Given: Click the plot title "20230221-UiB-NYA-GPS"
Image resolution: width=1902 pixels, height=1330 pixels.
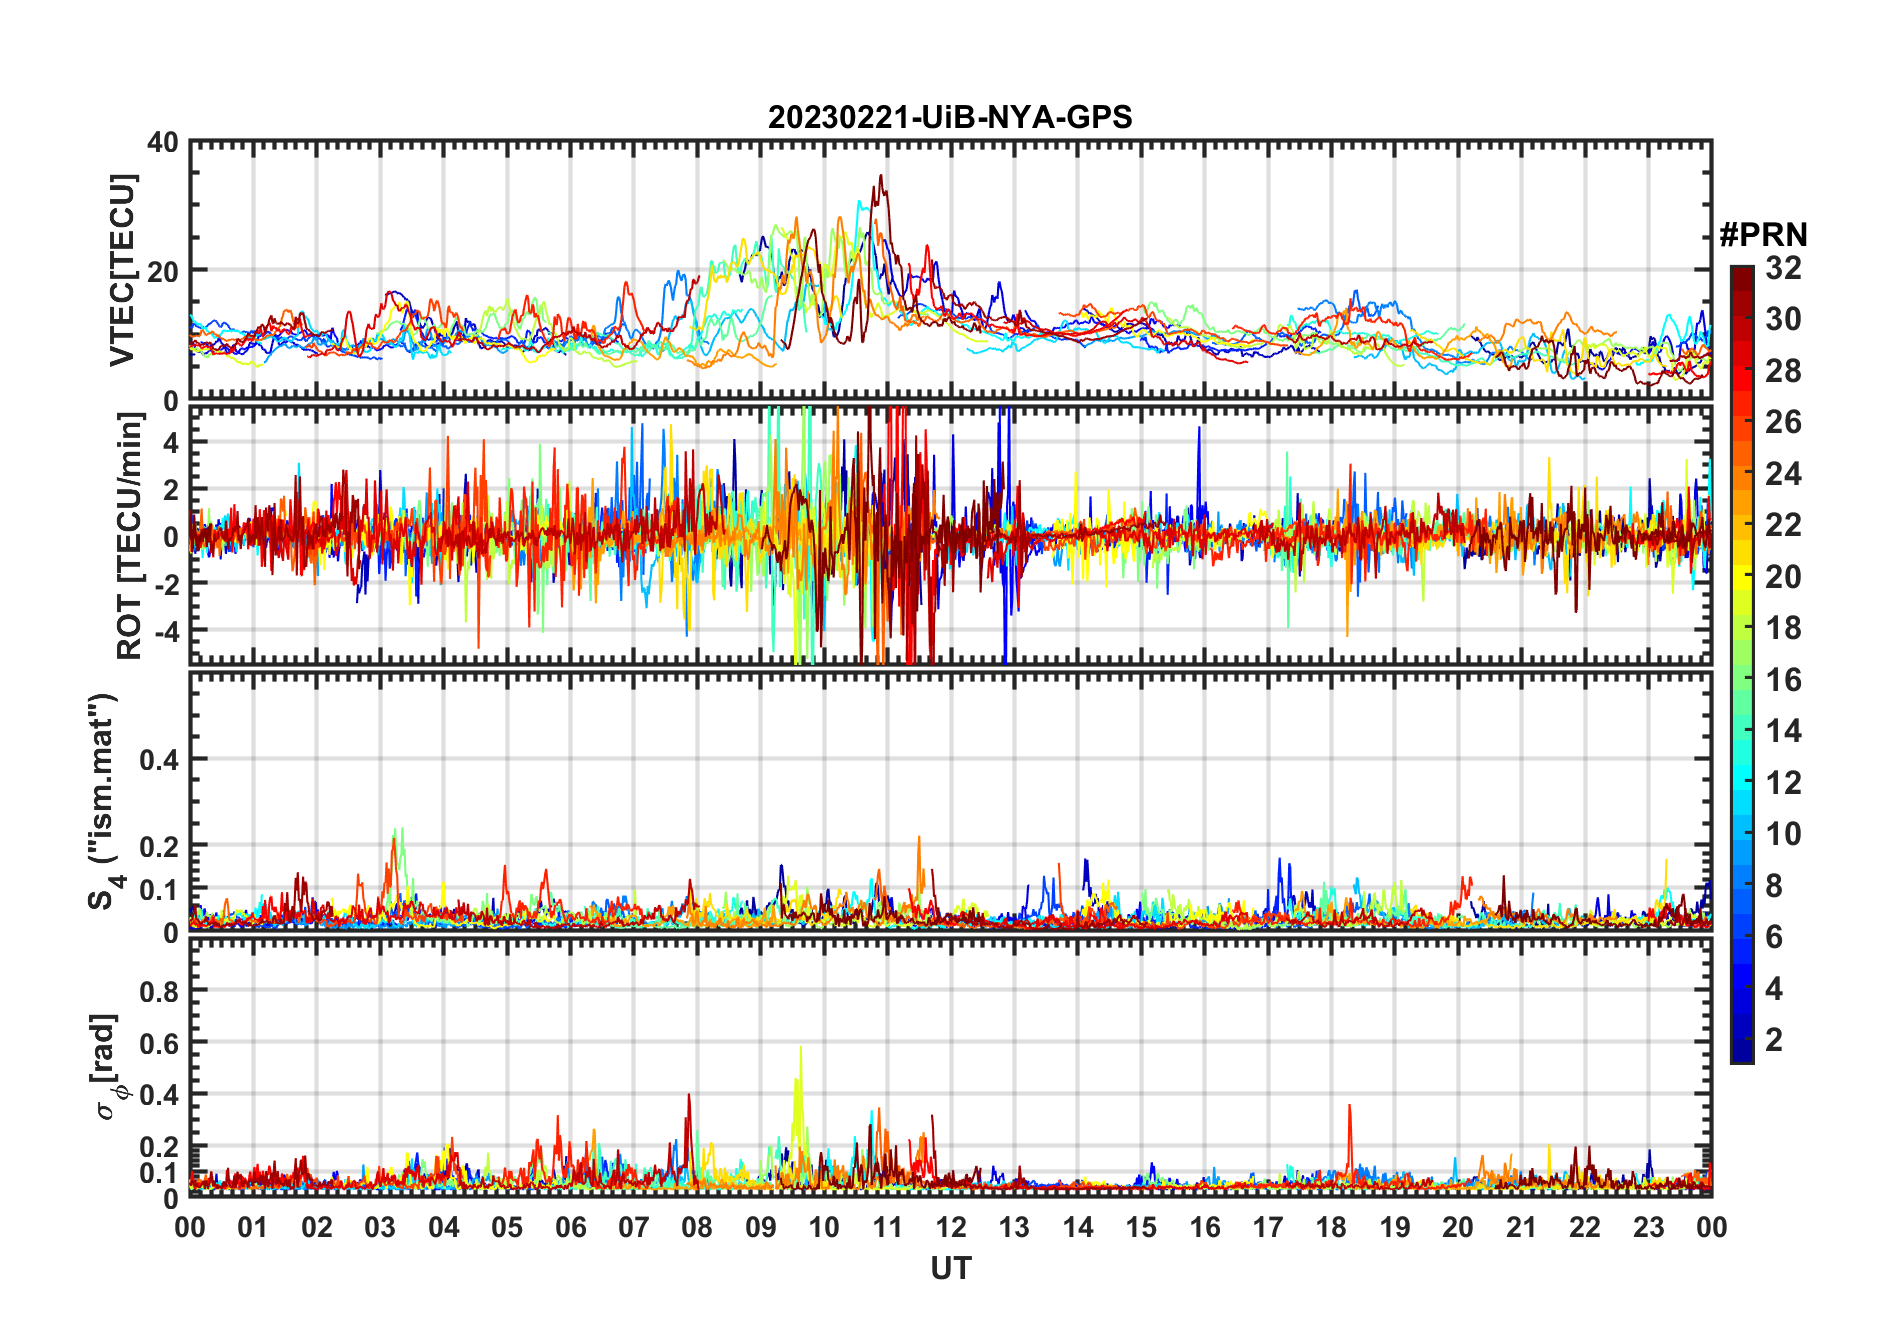Looking at the screenshot, I should (x=950, y=118).
